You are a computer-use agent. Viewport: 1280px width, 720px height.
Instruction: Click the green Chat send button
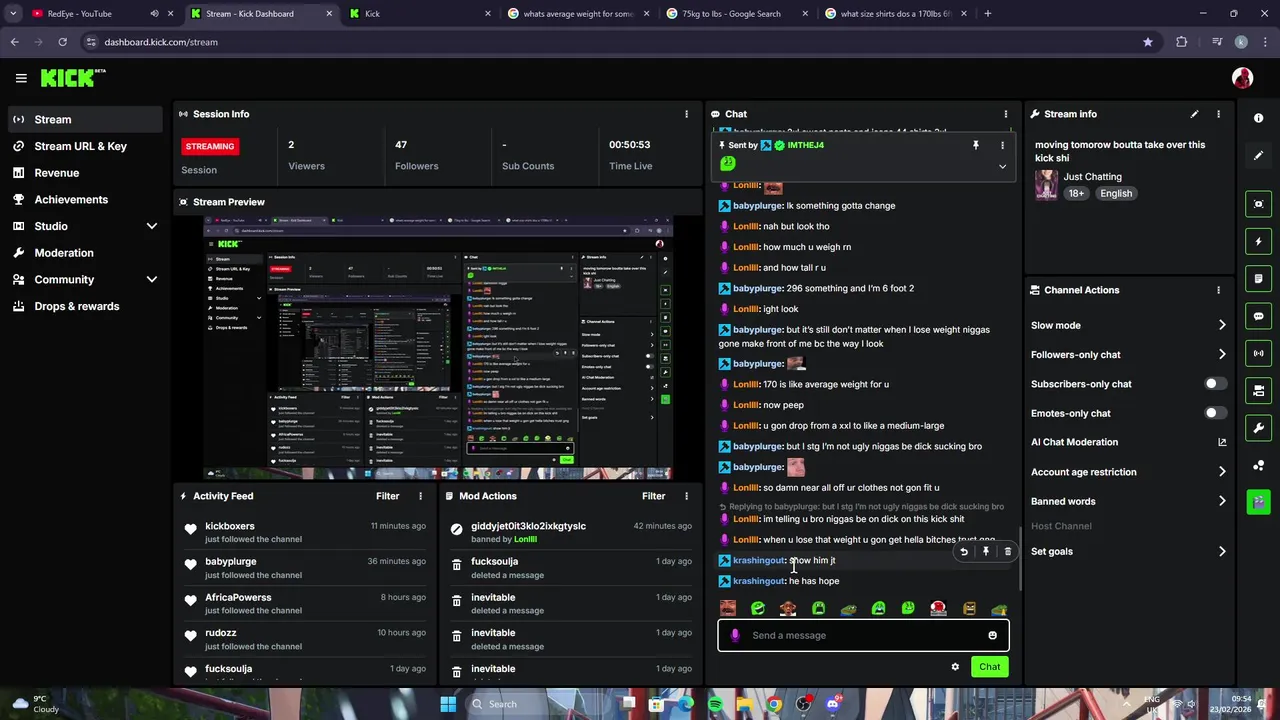click(x=989, y=667)
